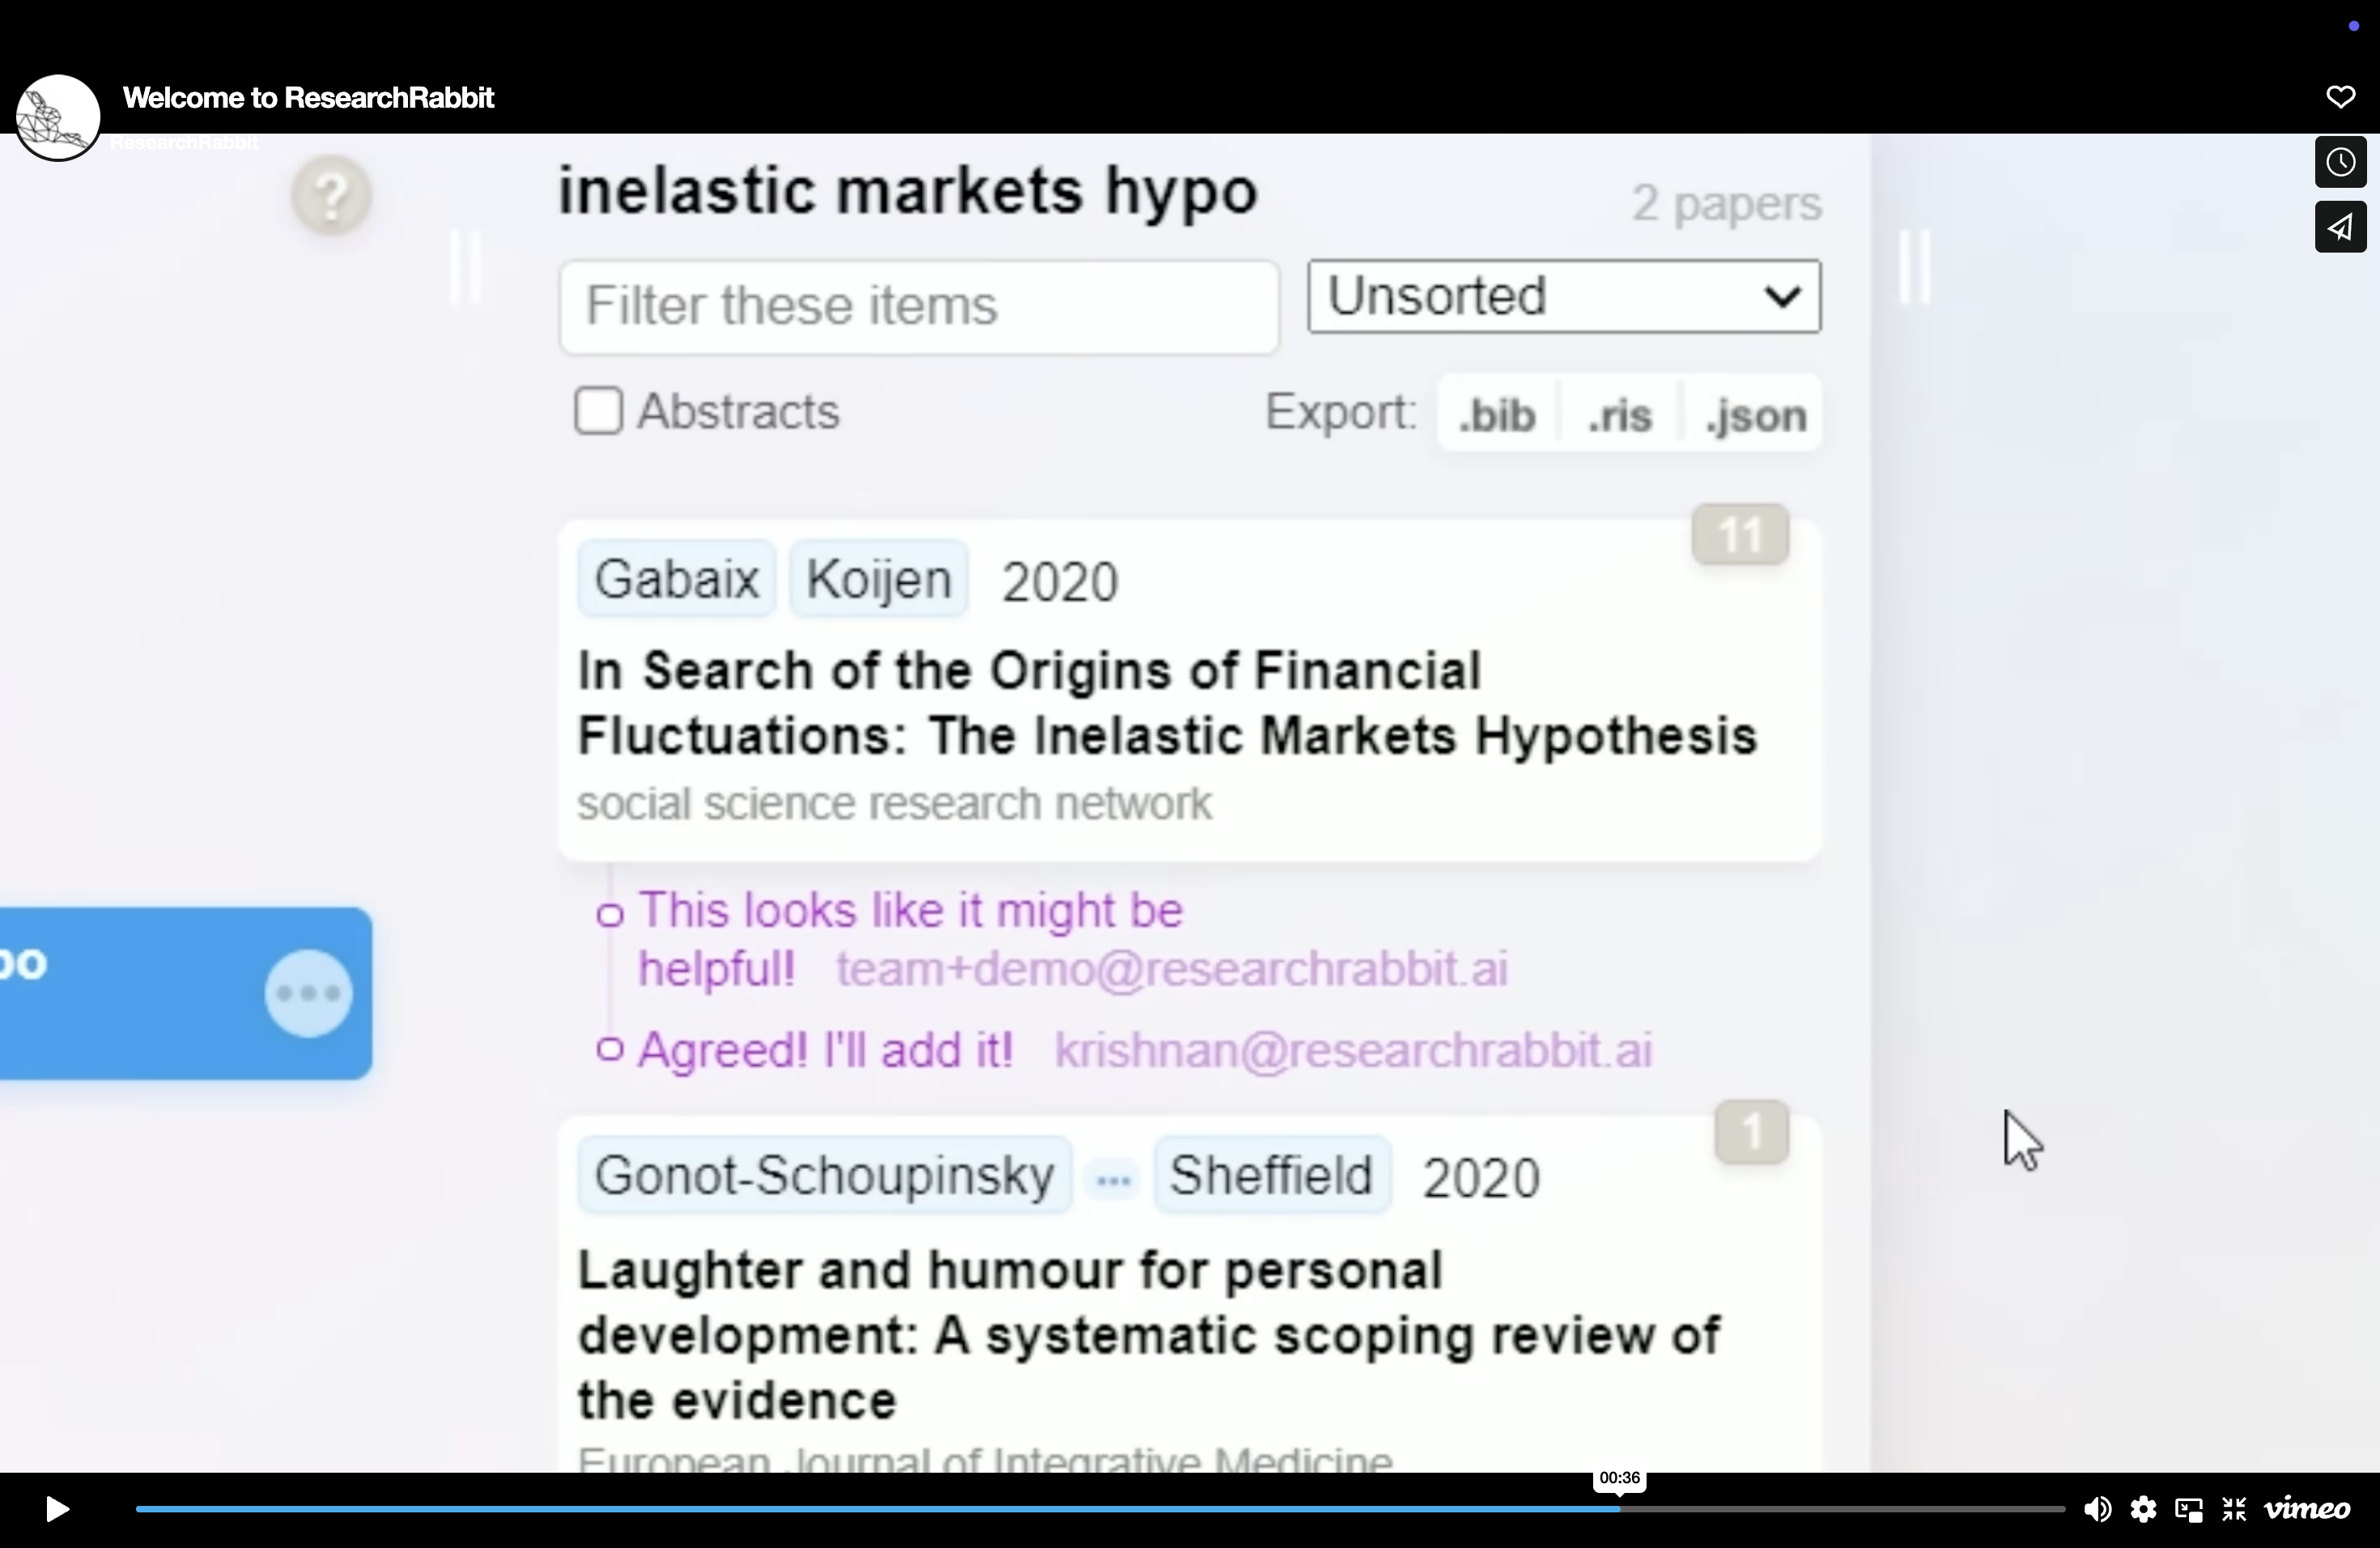The height and width of the screenshot is (1548, 2380).
Task: Exit fullscreen mode icon
Action: point(2234,1509)
